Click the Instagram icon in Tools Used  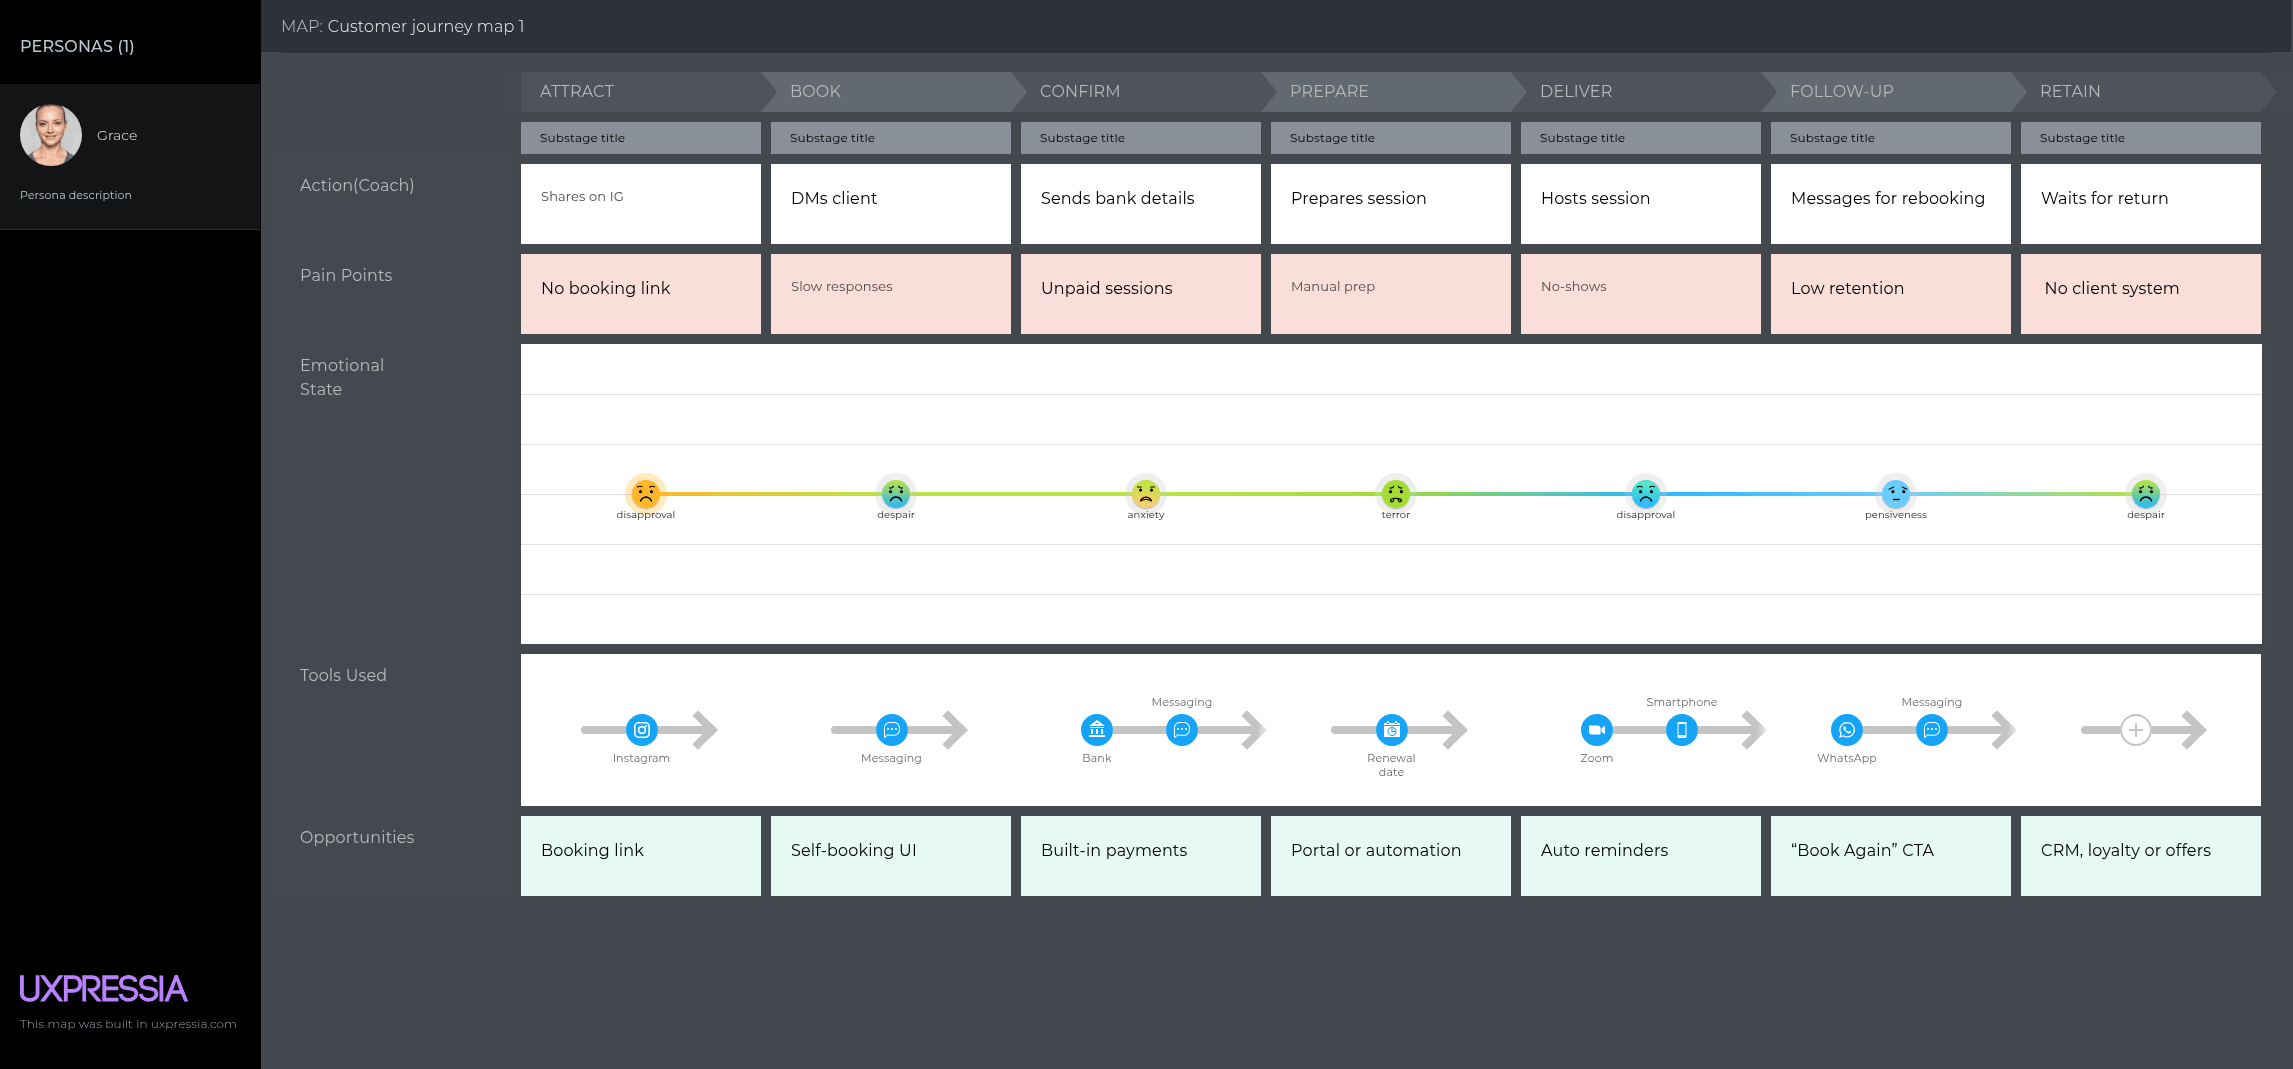(x=642, y=730)
